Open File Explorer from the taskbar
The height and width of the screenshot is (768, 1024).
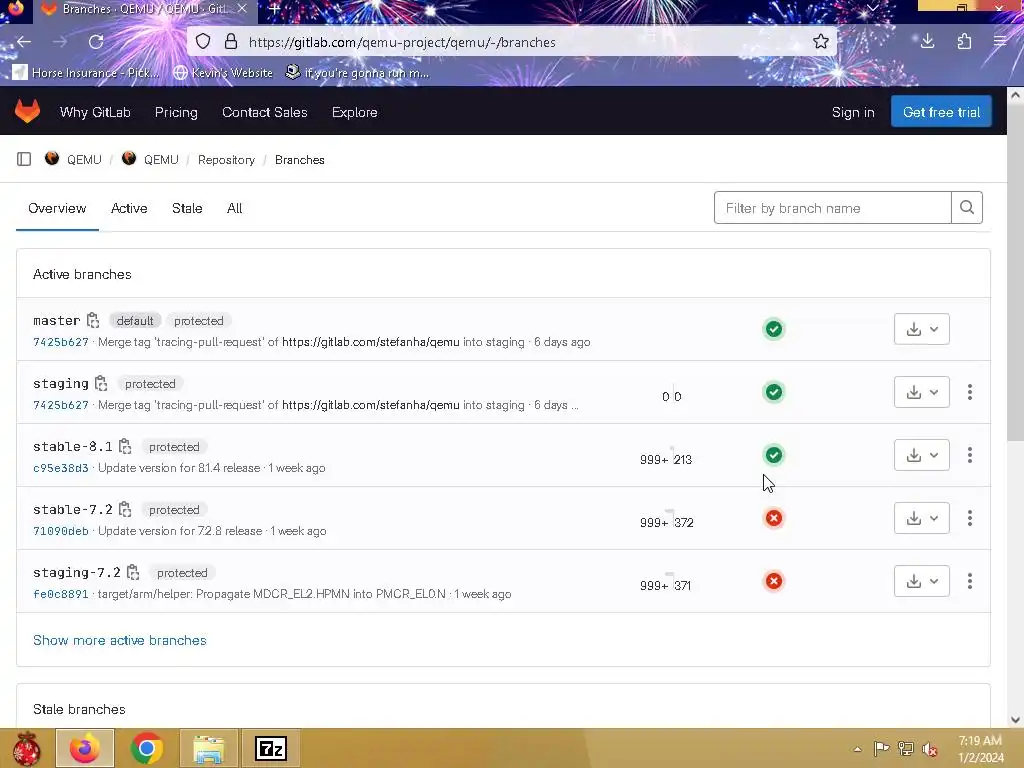[x=209, y=748]
